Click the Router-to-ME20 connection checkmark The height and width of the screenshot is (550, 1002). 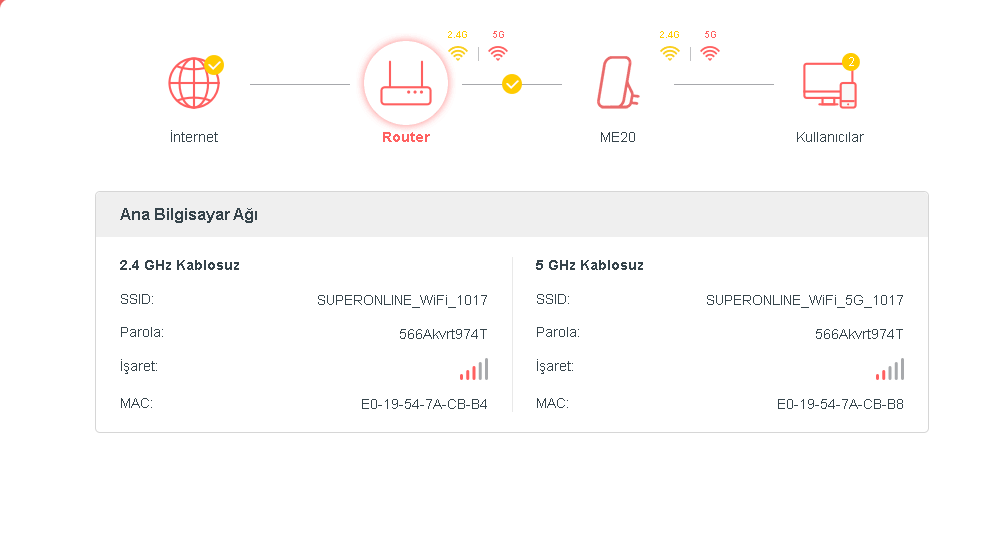(512, 84)
